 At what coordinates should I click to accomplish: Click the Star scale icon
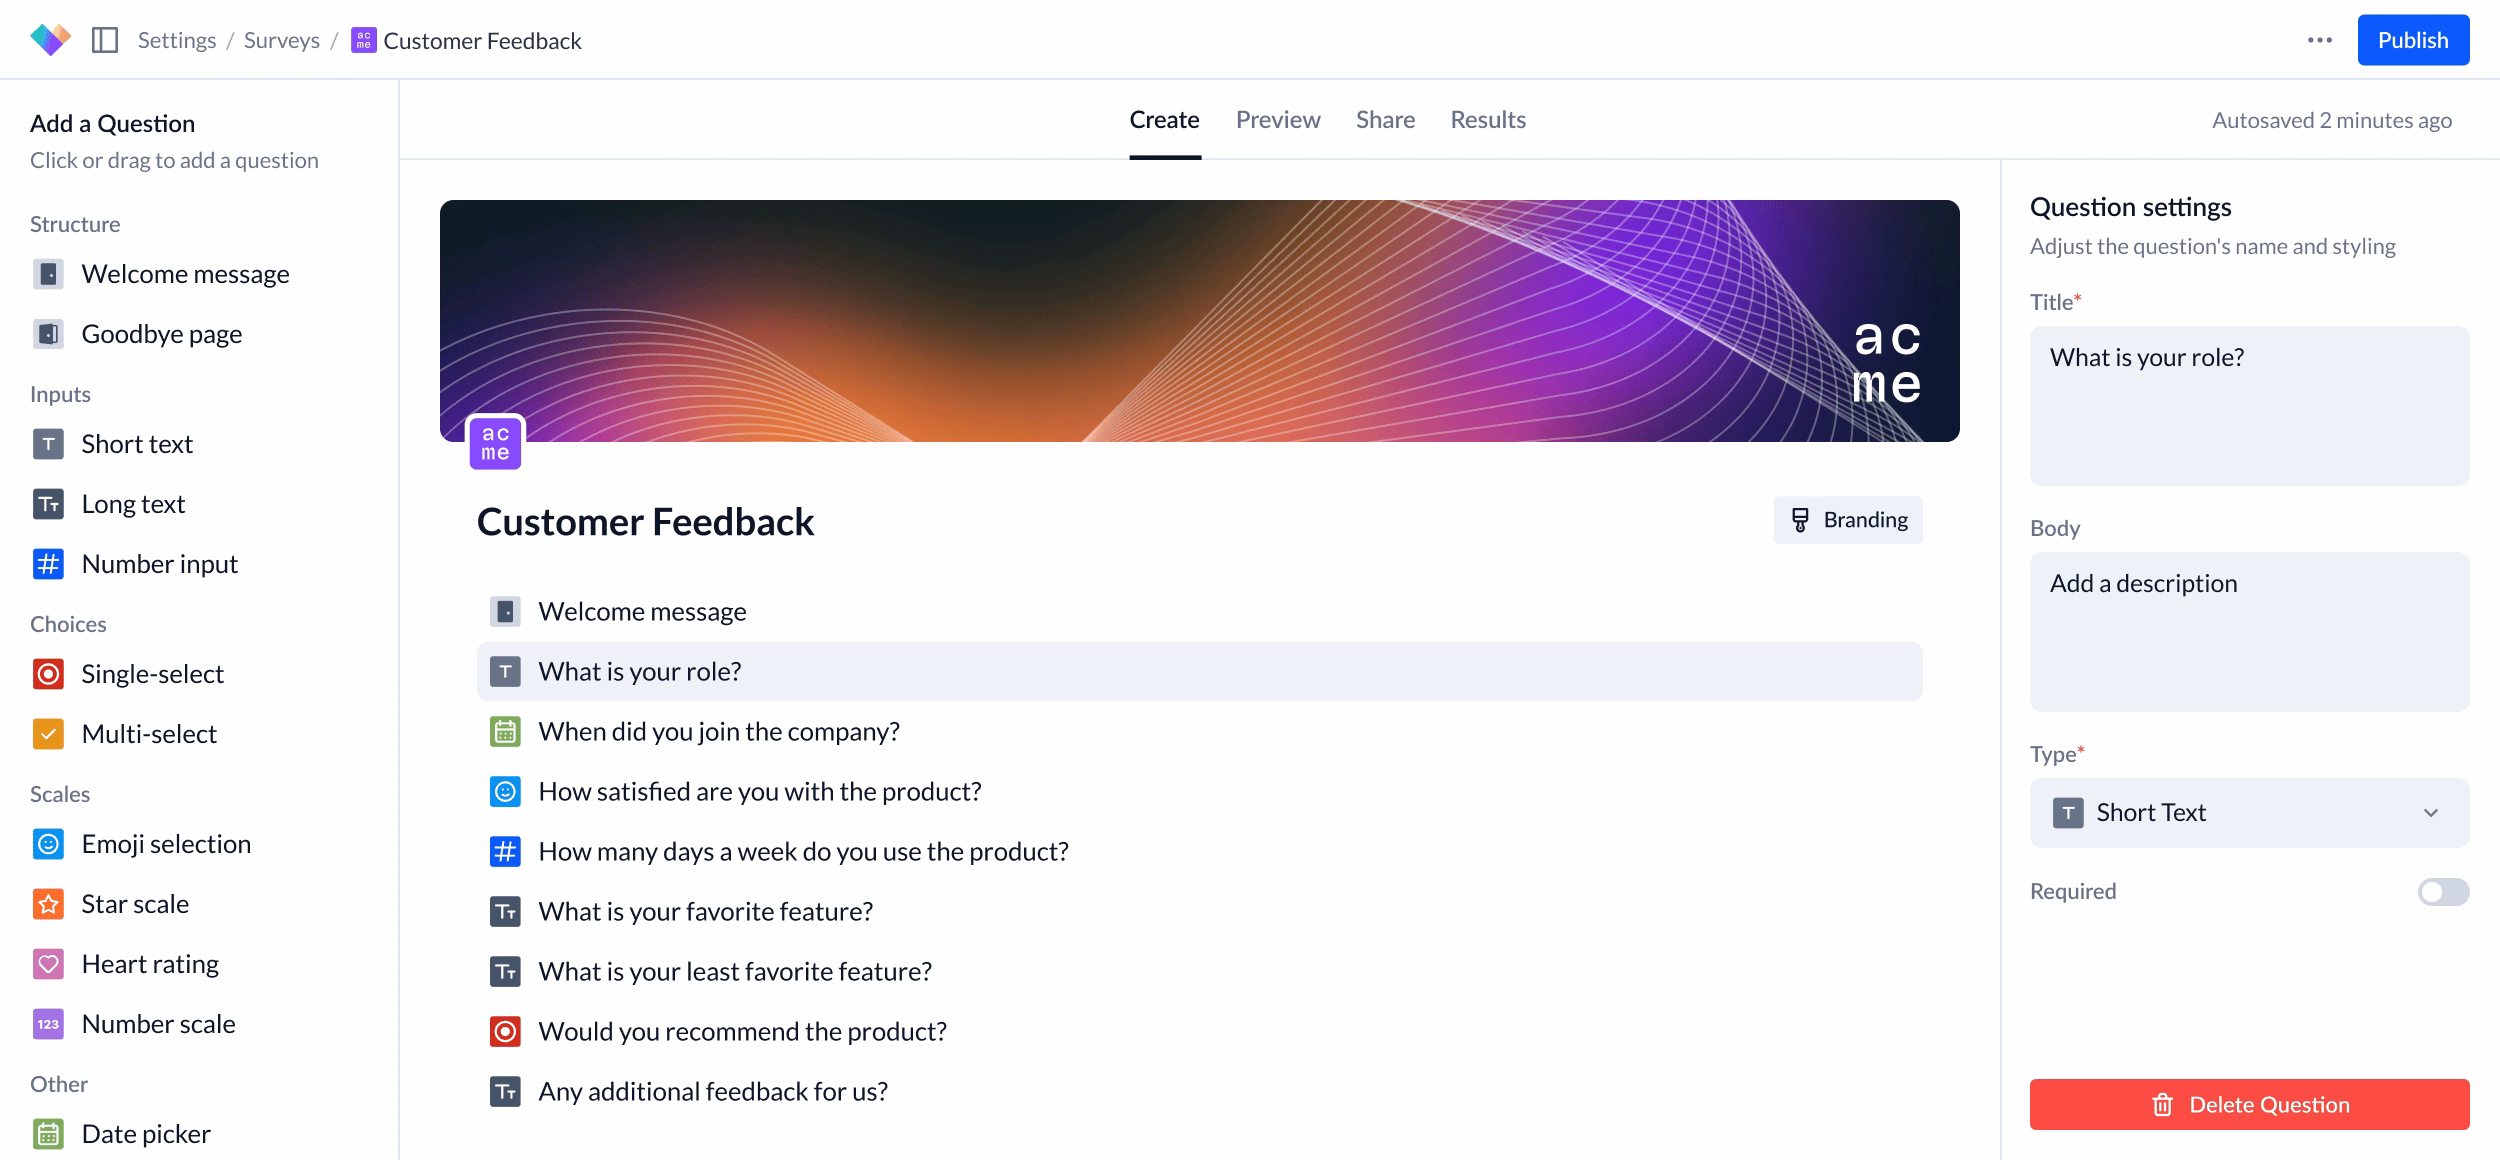click(x=48, y=904)
